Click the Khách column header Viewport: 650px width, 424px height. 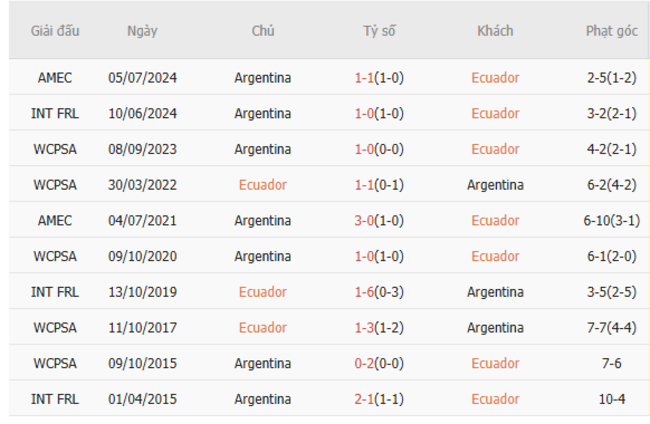click(x=495, y=31)
